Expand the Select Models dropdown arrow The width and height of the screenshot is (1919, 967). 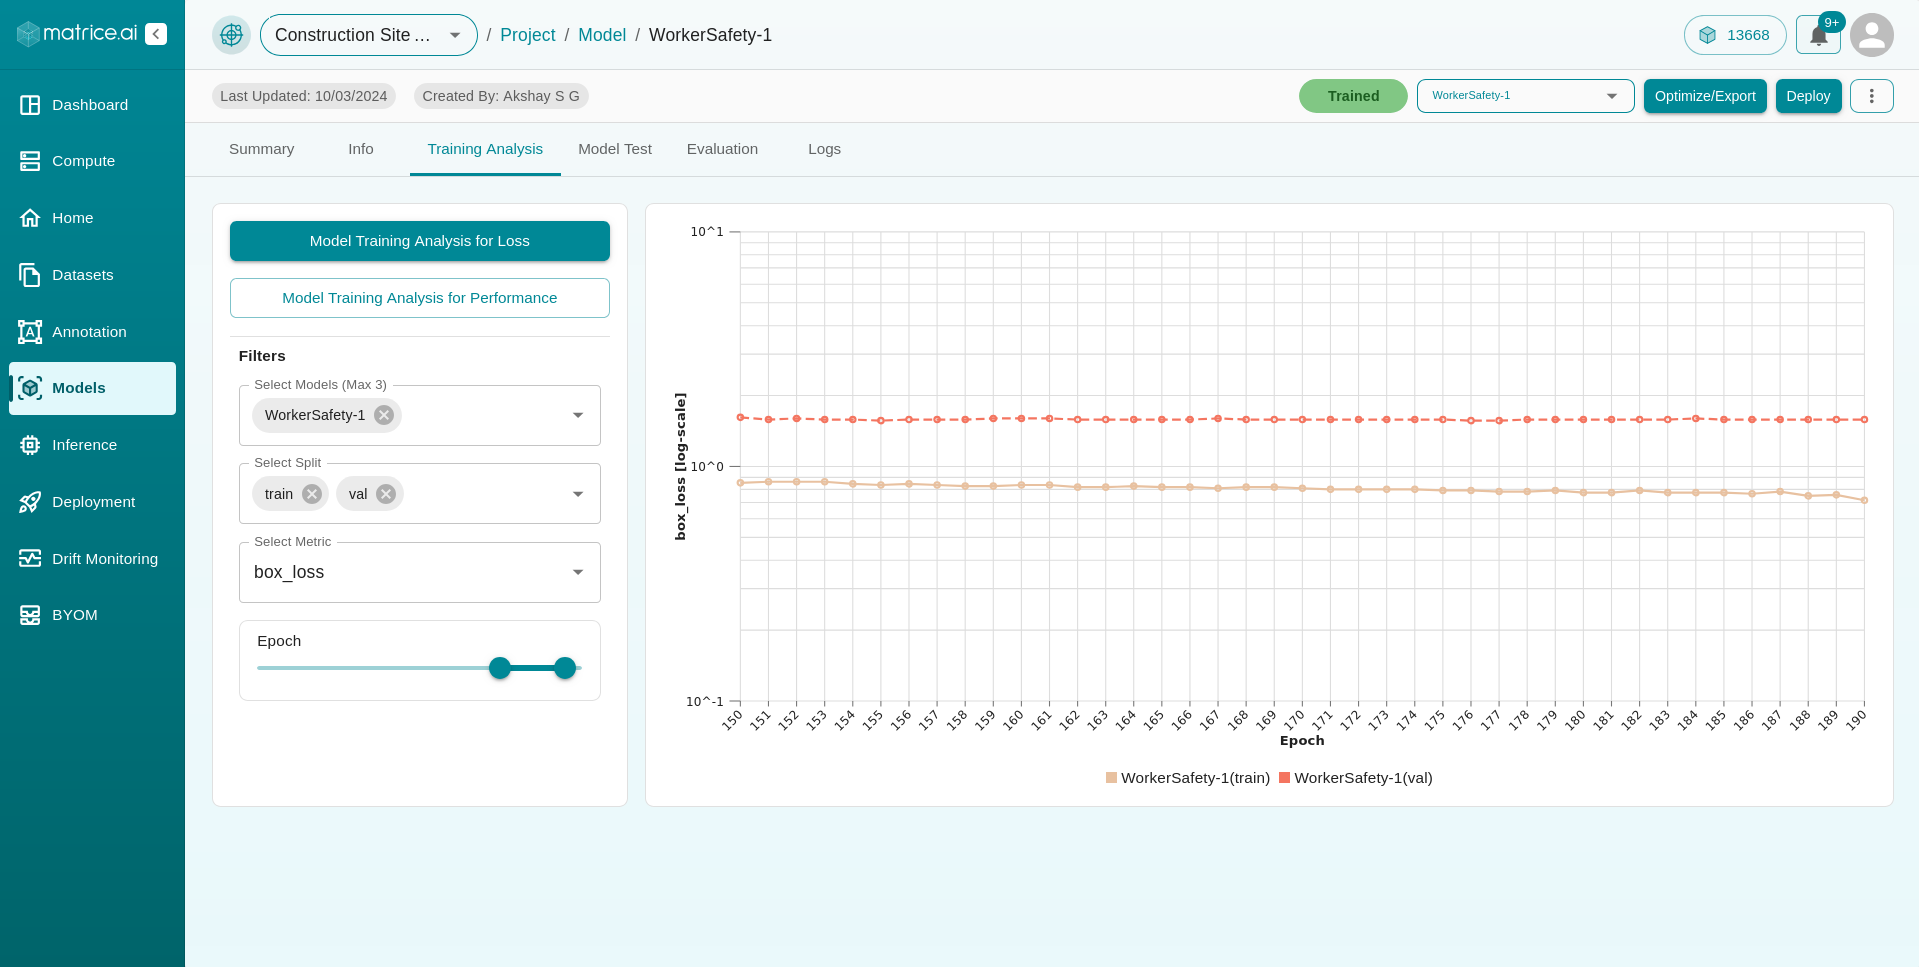[578, 415]
